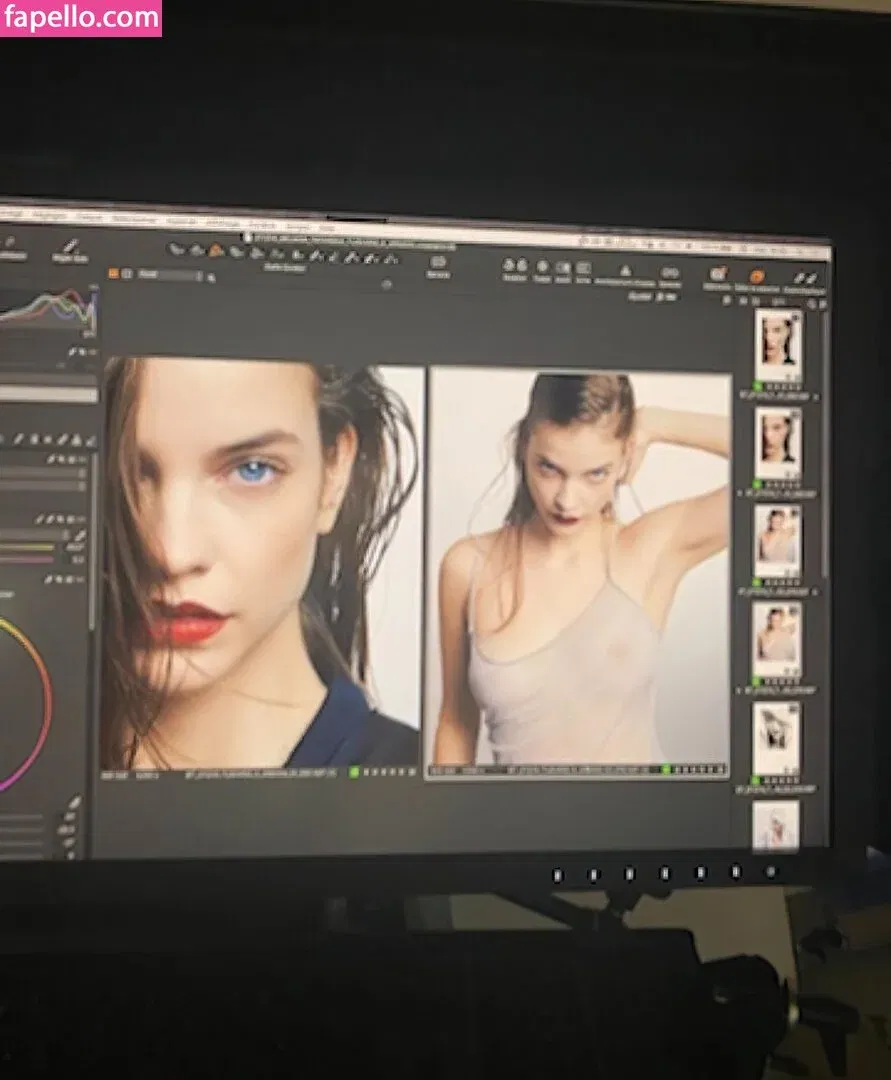This screenshot has width=891, height=1080.
Task: Toggle the orange multi-view viewer mode button
Action: pyautogui.click(x=112, y=273)
